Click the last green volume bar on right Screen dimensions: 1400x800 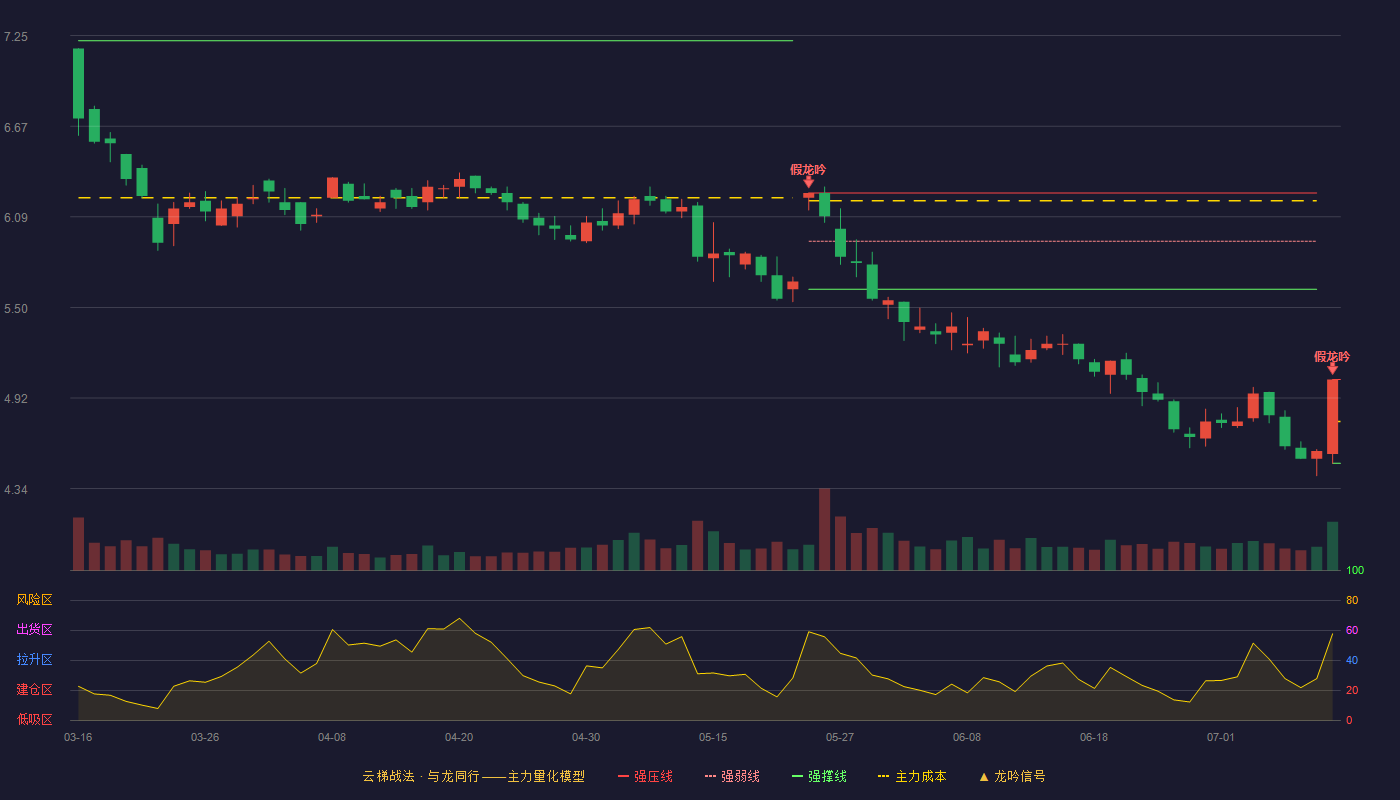tap(1332, 546)
